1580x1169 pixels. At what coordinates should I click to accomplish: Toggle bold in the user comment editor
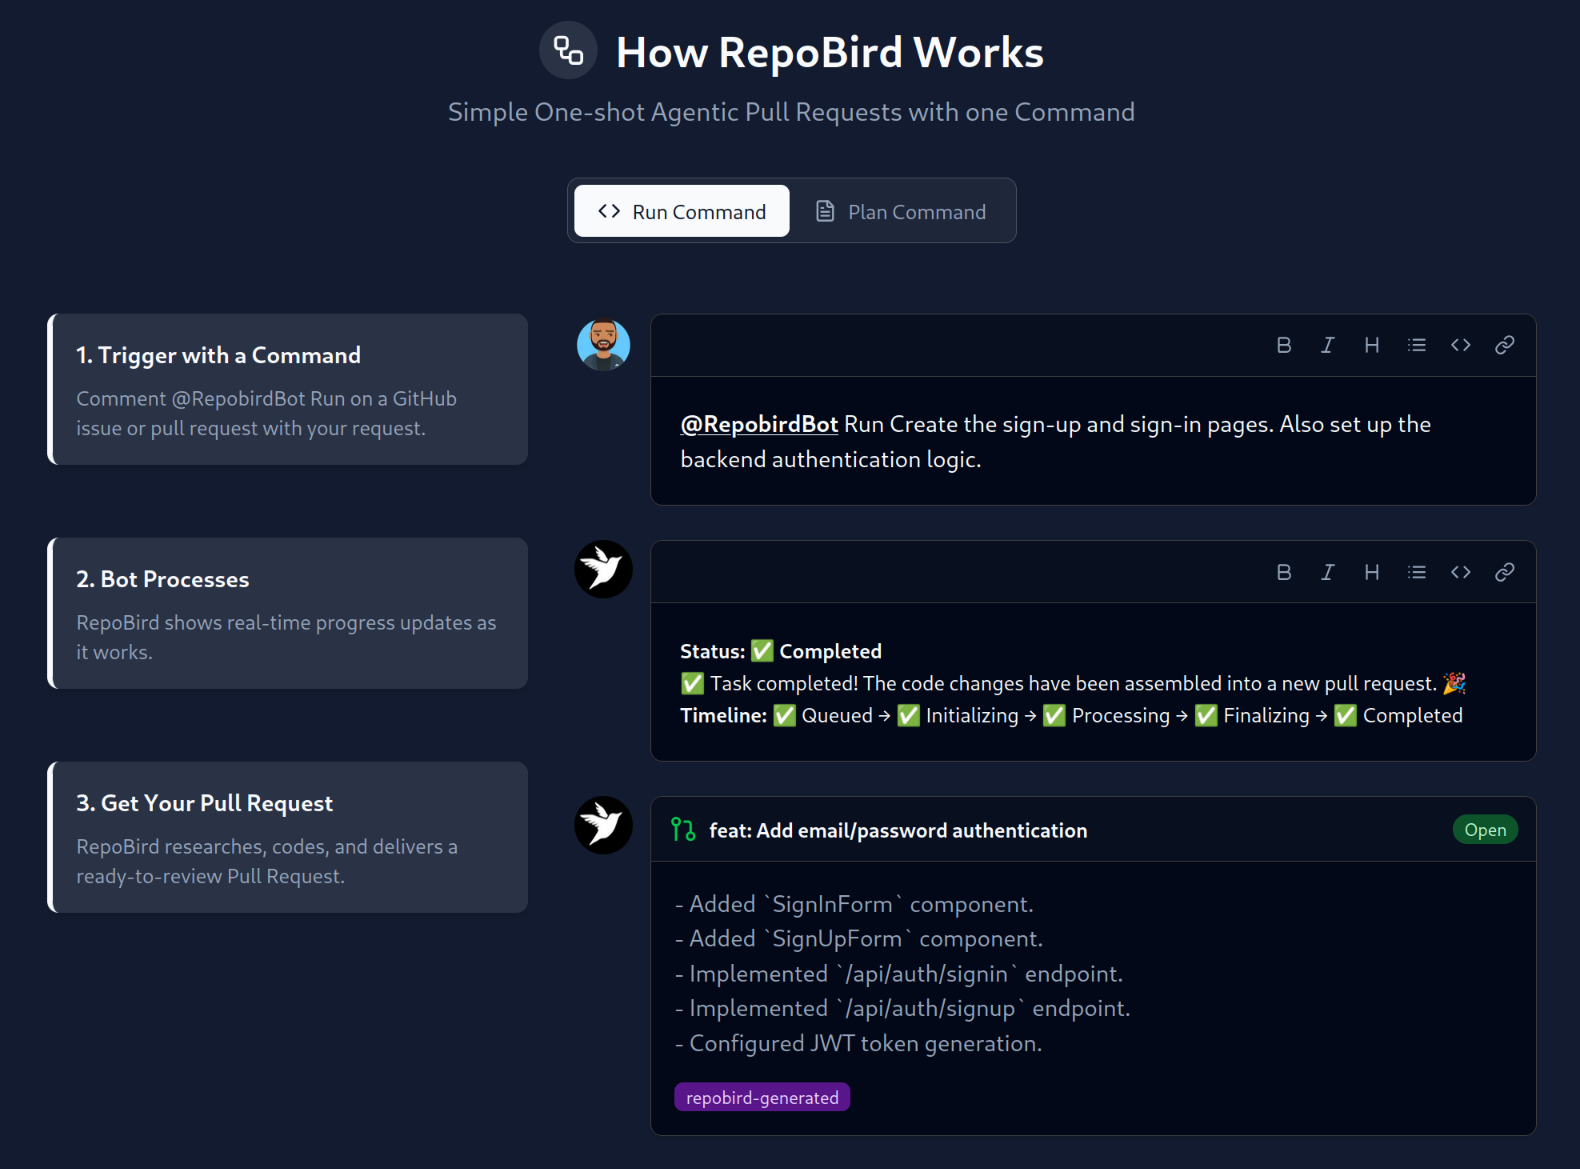coord(1284,345)
